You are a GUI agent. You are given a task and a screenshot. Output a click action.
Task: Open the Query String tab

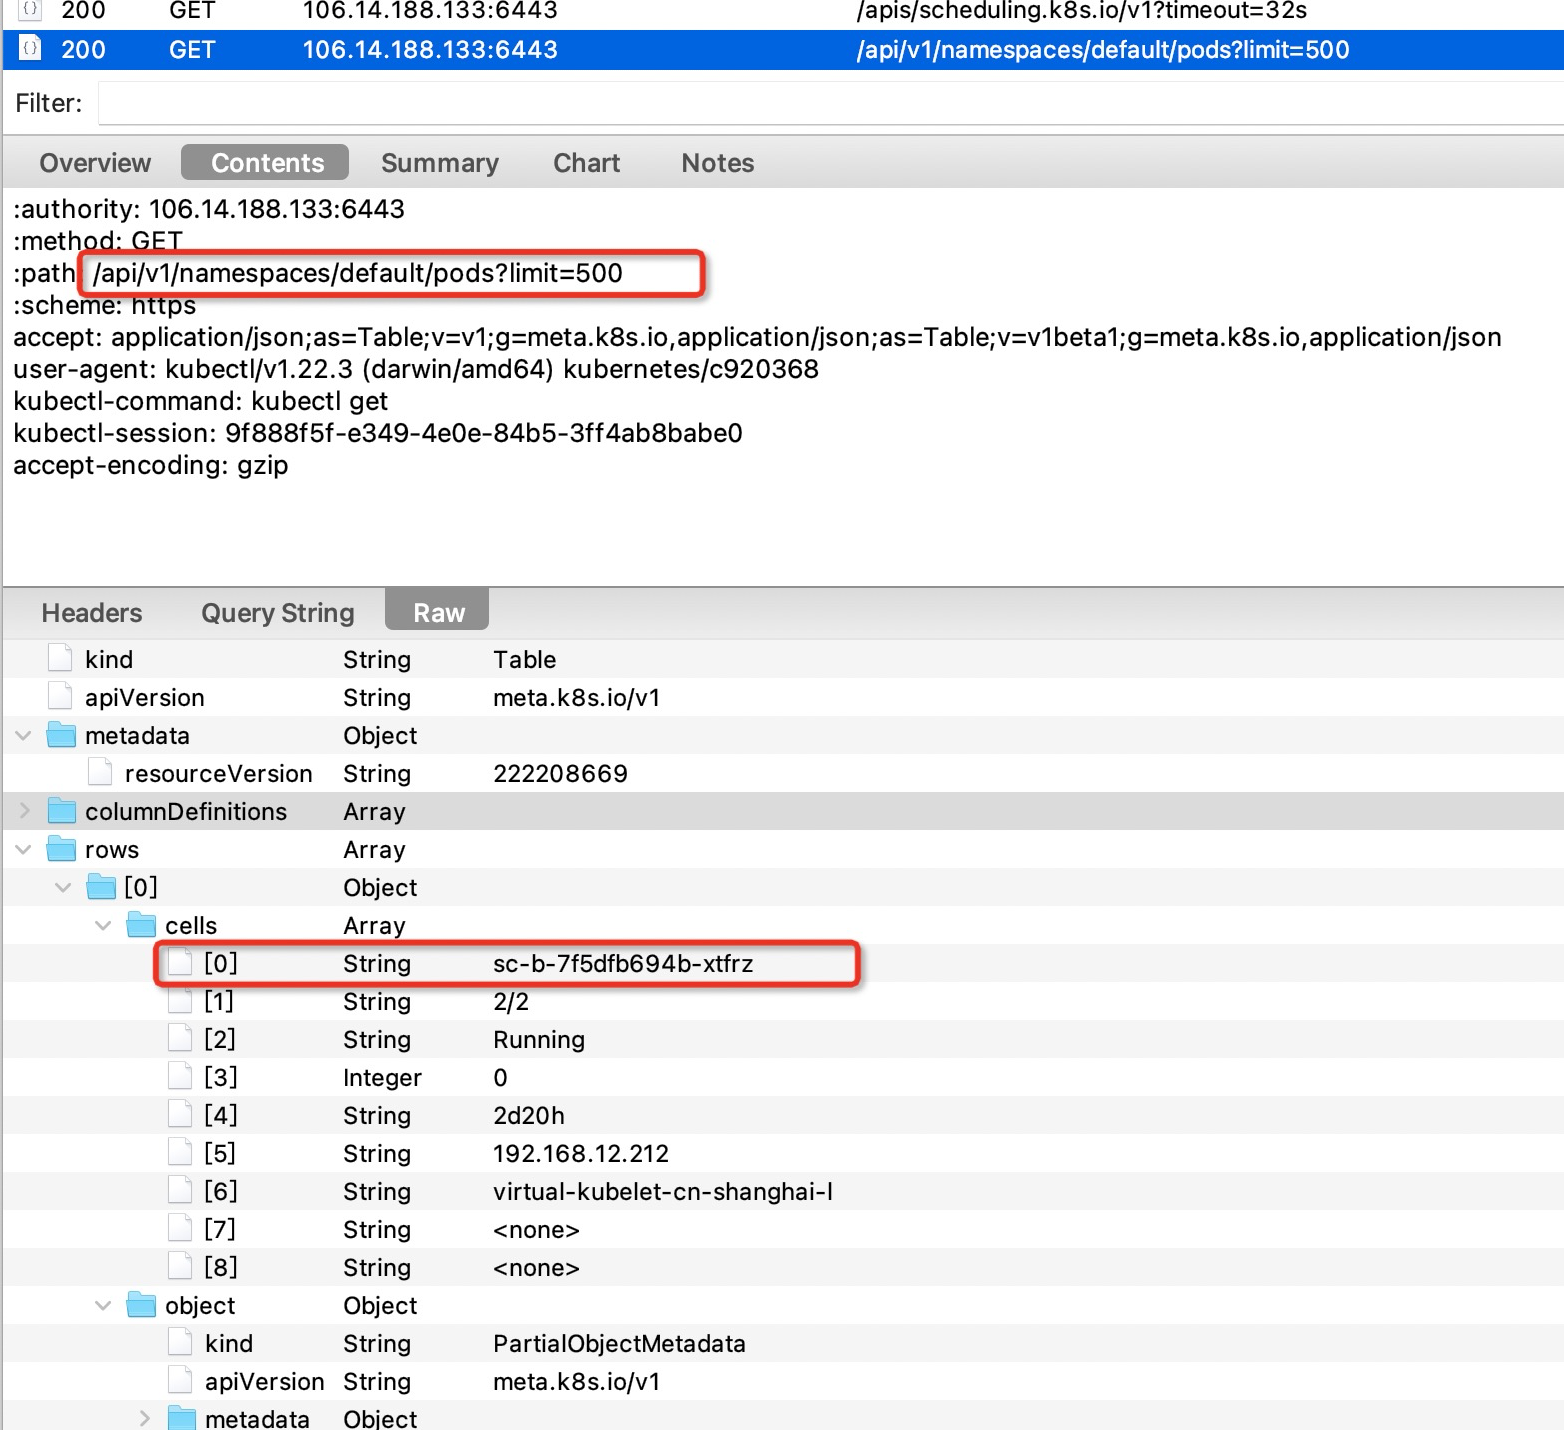pos(278,613)
